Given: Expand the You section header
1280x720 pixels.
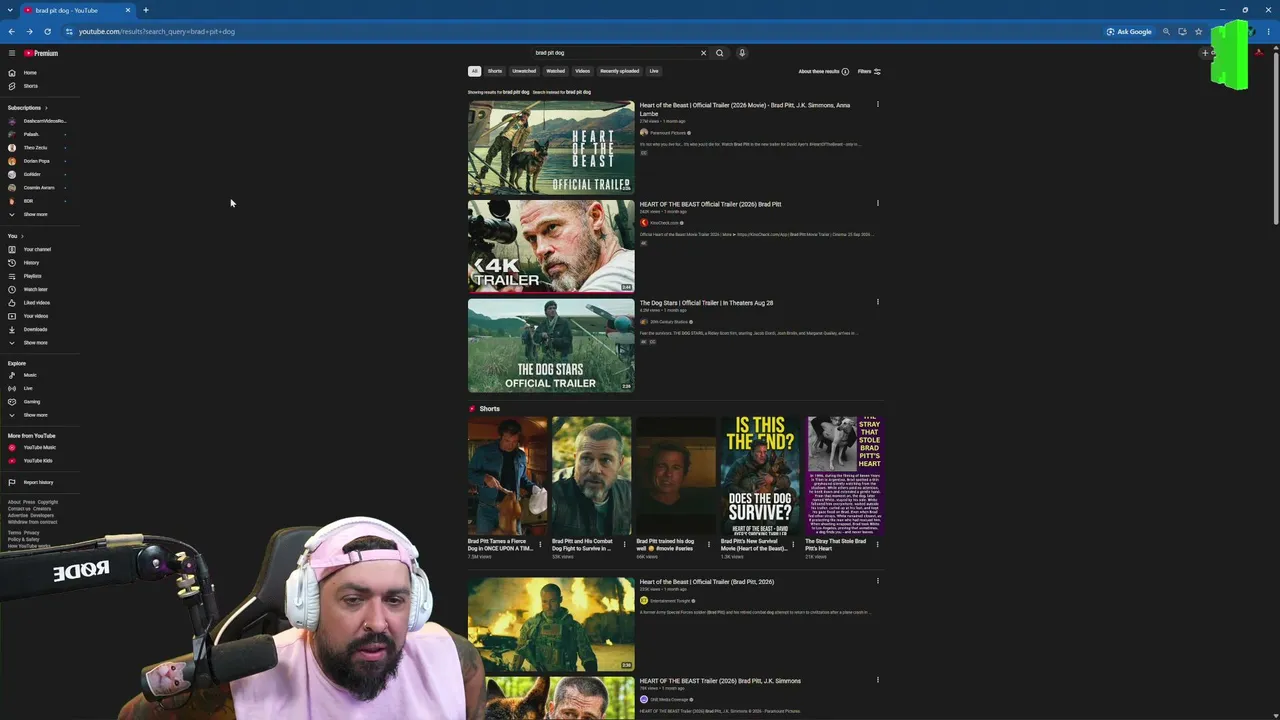Looking at the screenshot, I should (x=15, y=236).
